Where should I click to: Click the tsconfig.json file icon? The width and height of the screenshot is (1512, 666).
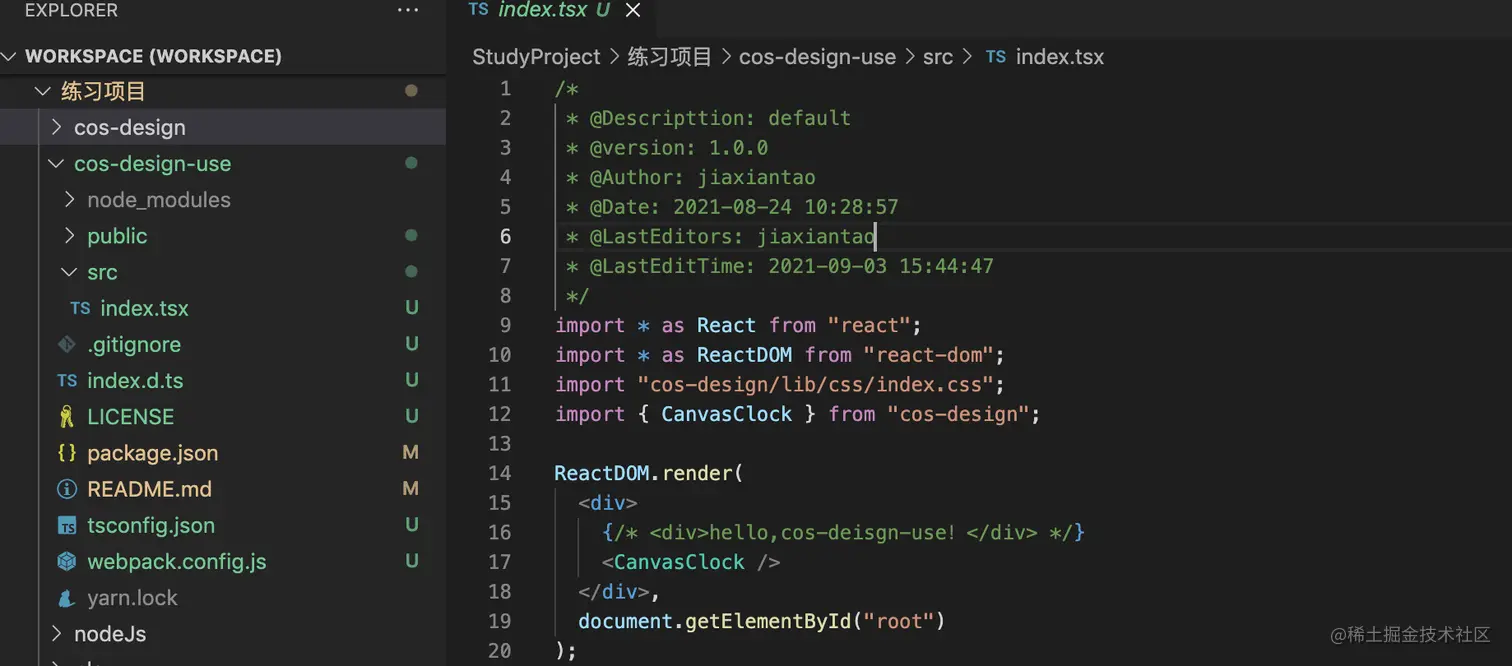point(67,525)
